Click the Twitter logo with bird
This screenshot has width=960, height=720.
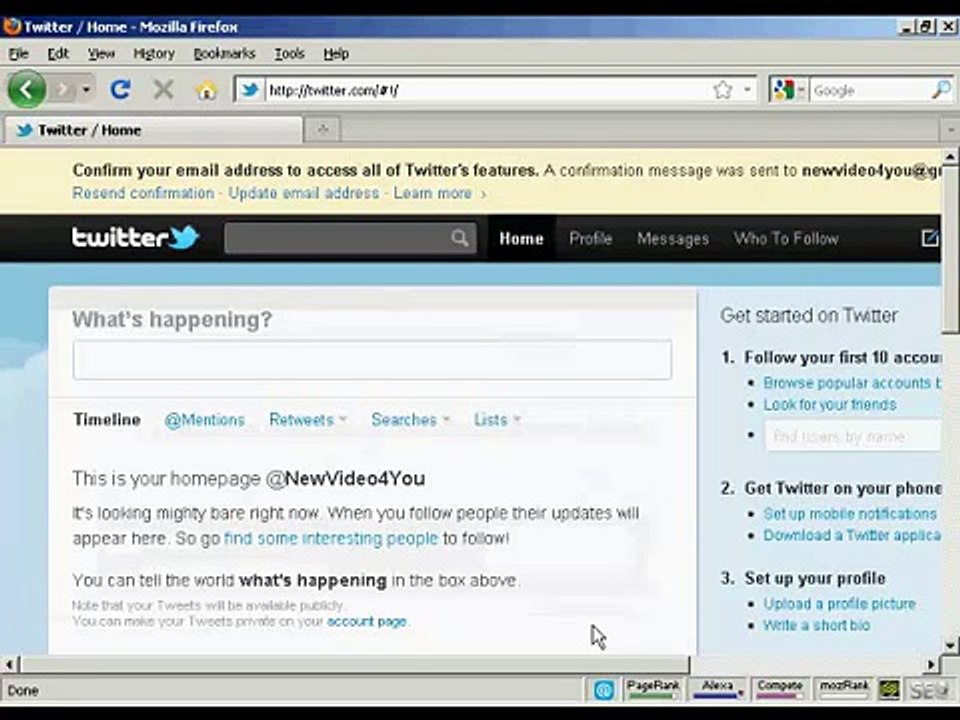[x=135, y=238]
